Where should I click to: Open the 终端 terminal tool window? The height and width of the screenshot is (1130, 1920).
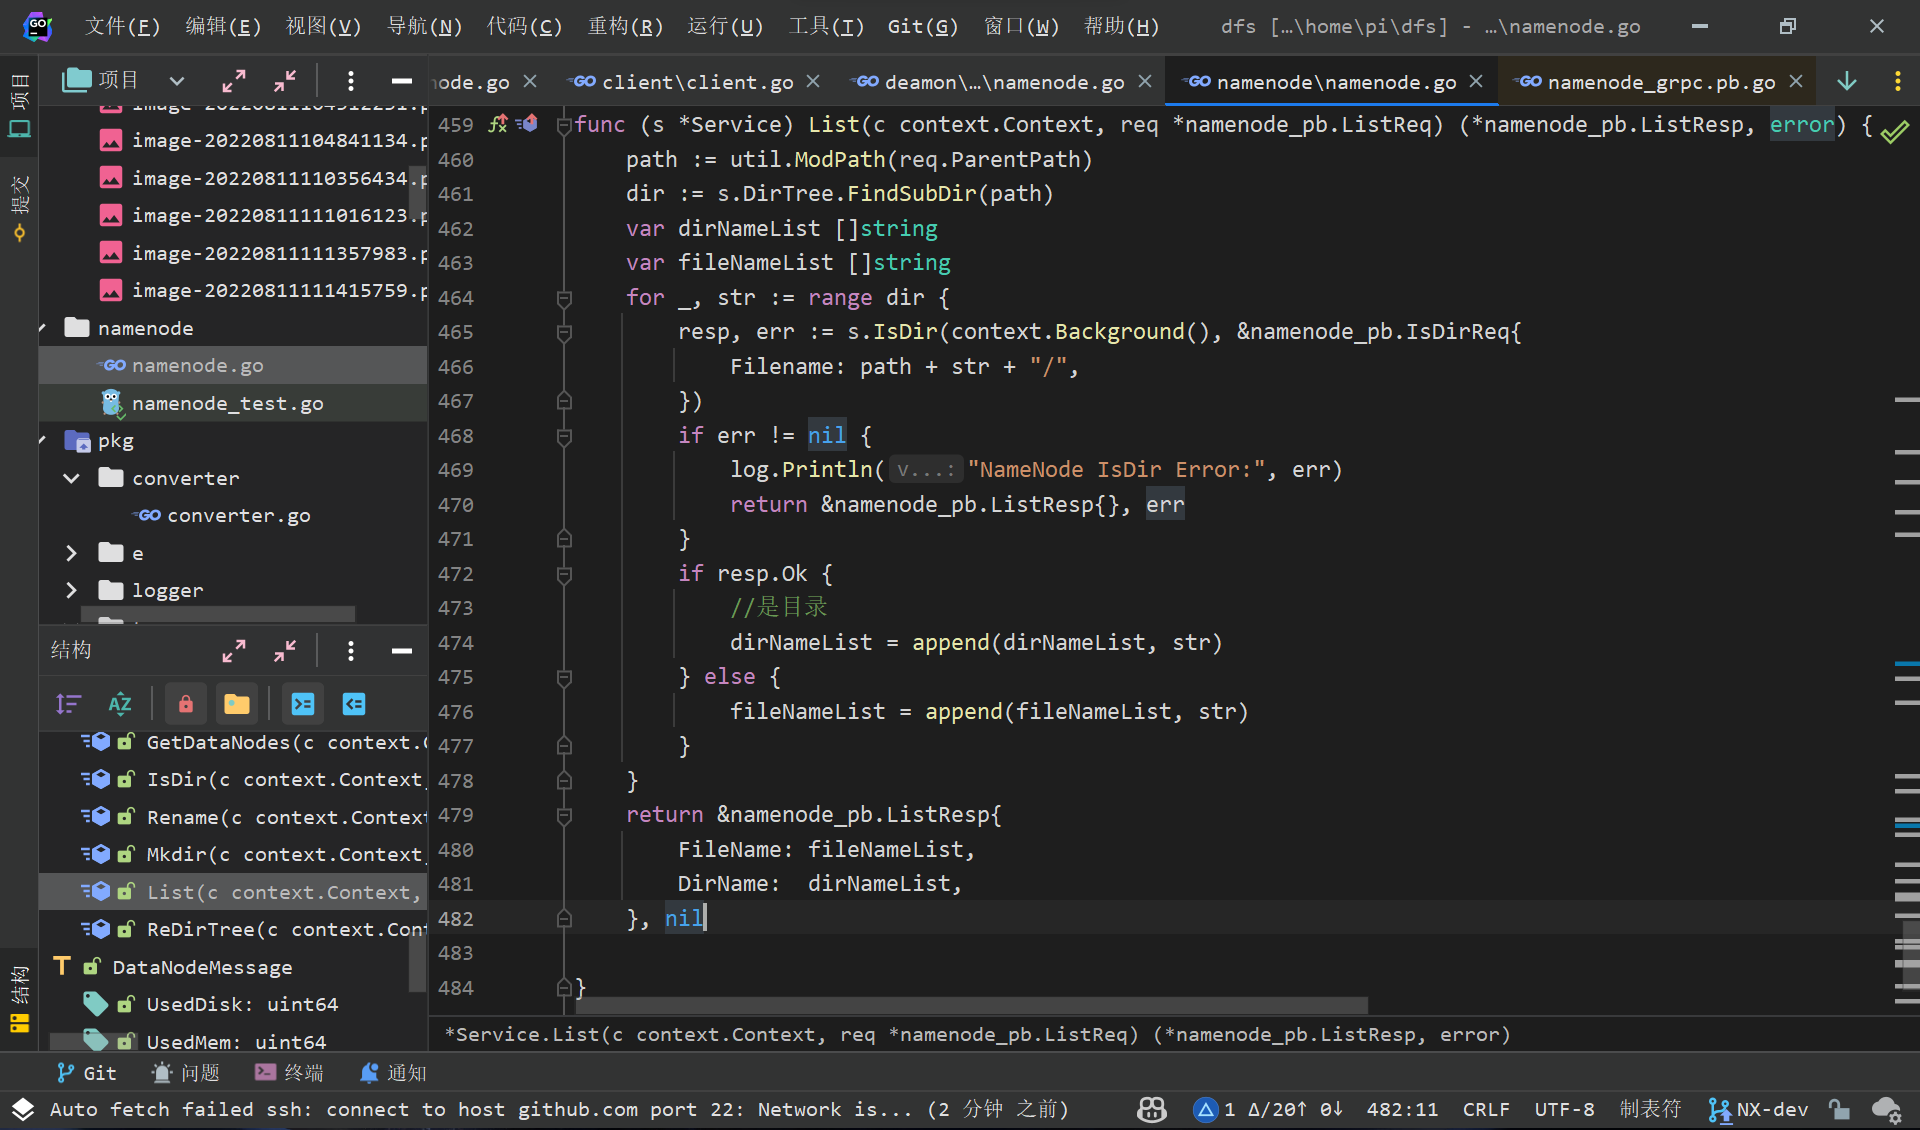click(x=290, y=1072)
